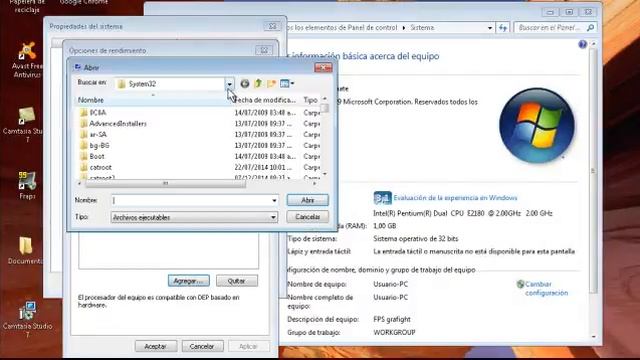Click the search magnifier in Panel de control
This screenshot has height=360, width=640.
(x=590, y=28)
